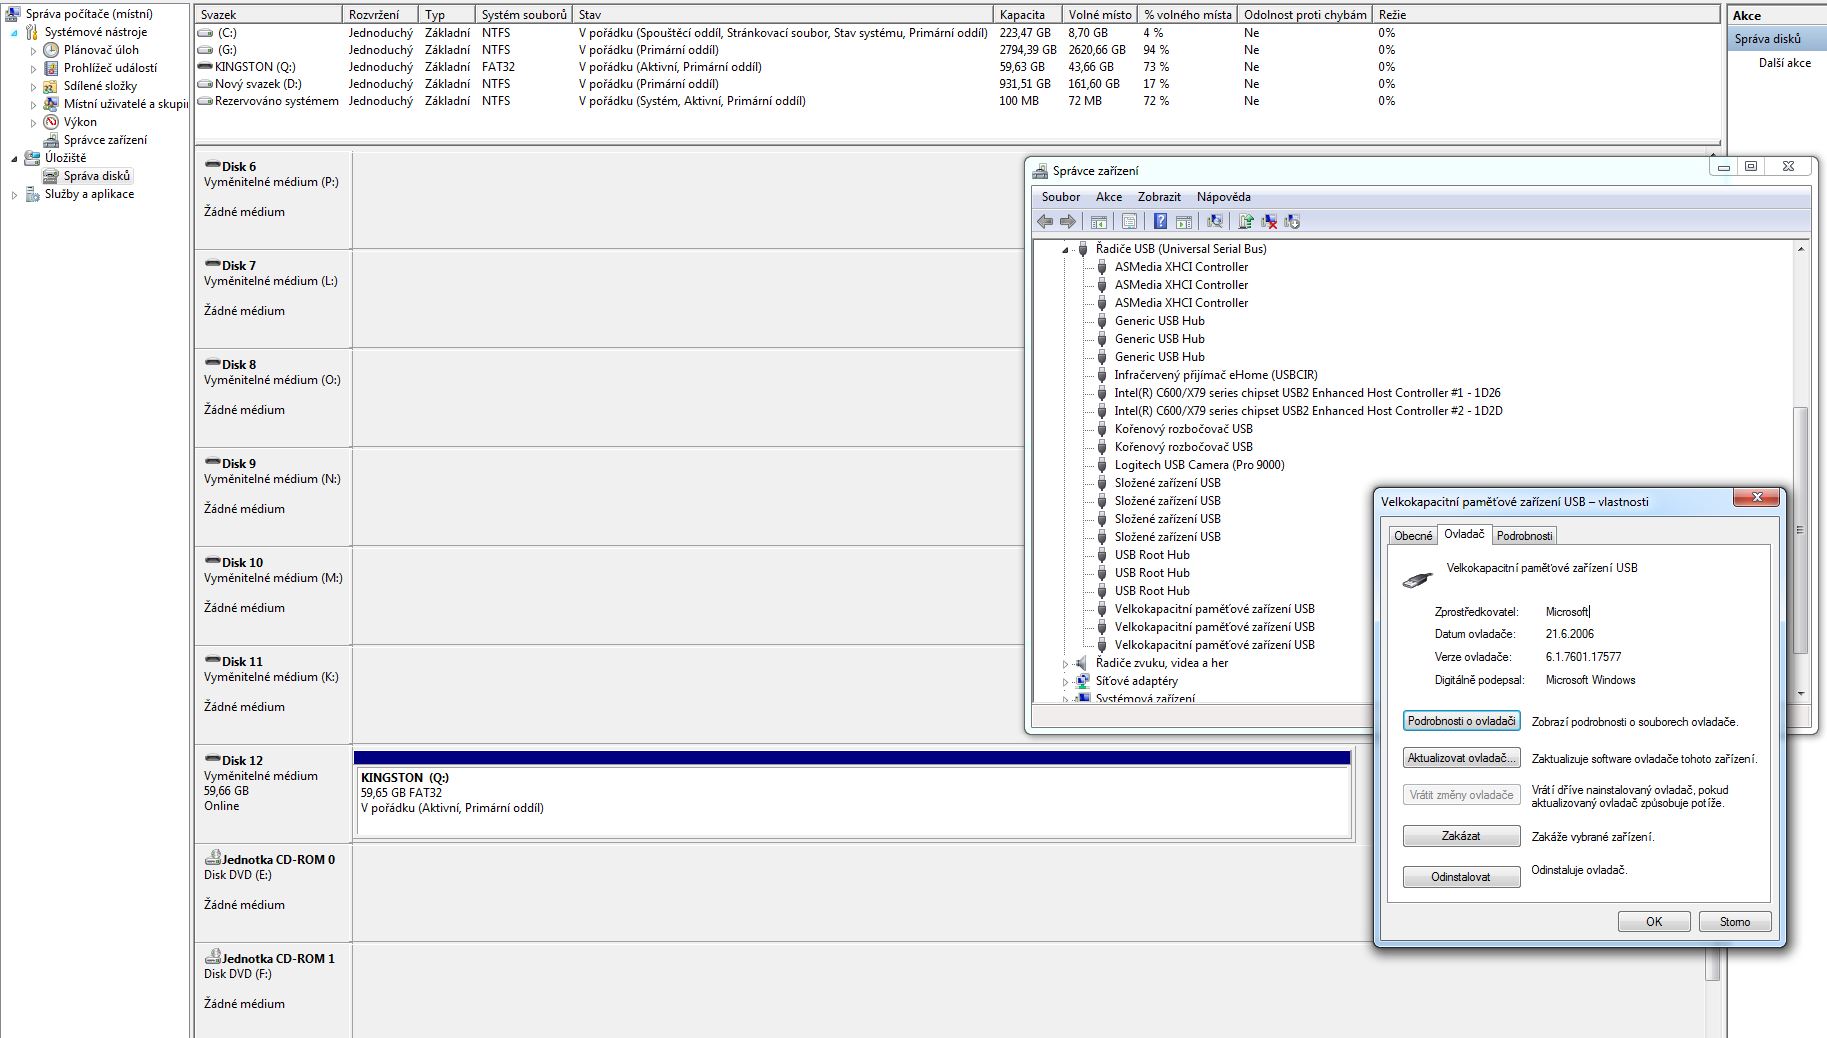Expand the Sdílené složky node
1827x1038 pixels.
[x=33, y=87]
